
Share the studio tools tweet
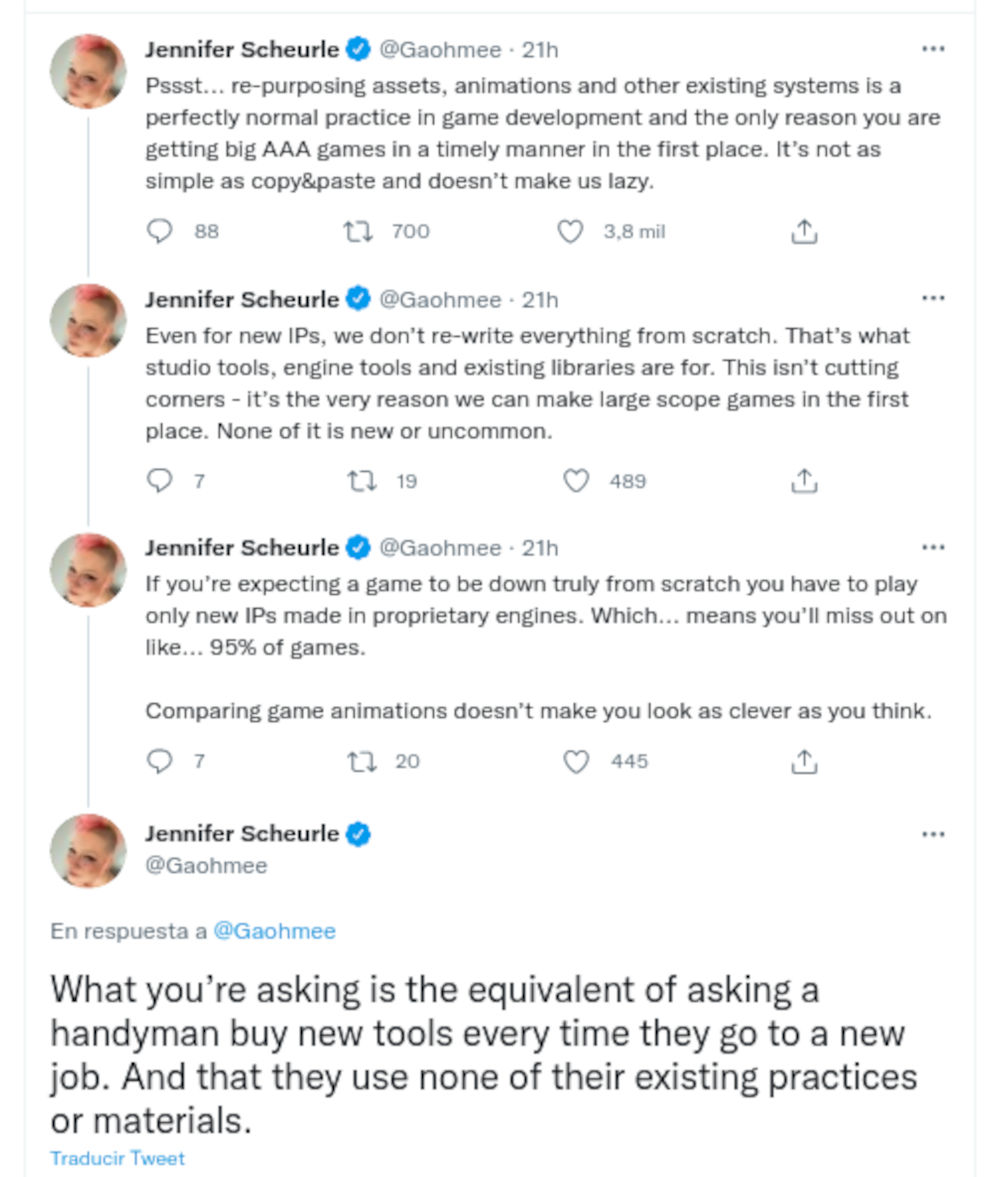click(805, 481)
